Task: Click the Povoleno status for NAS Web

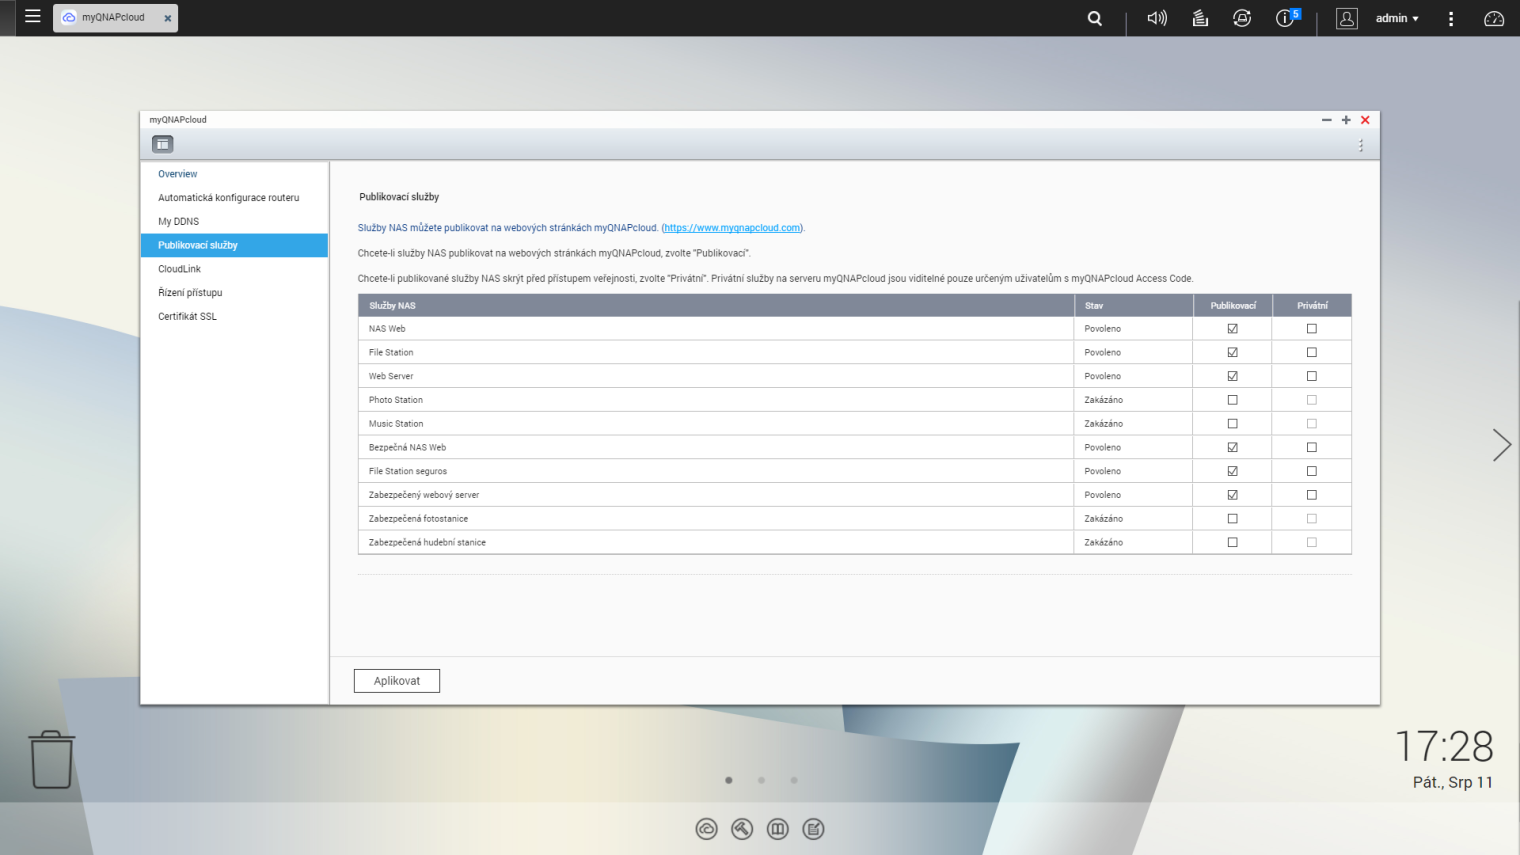Action: pos(1103,329)
